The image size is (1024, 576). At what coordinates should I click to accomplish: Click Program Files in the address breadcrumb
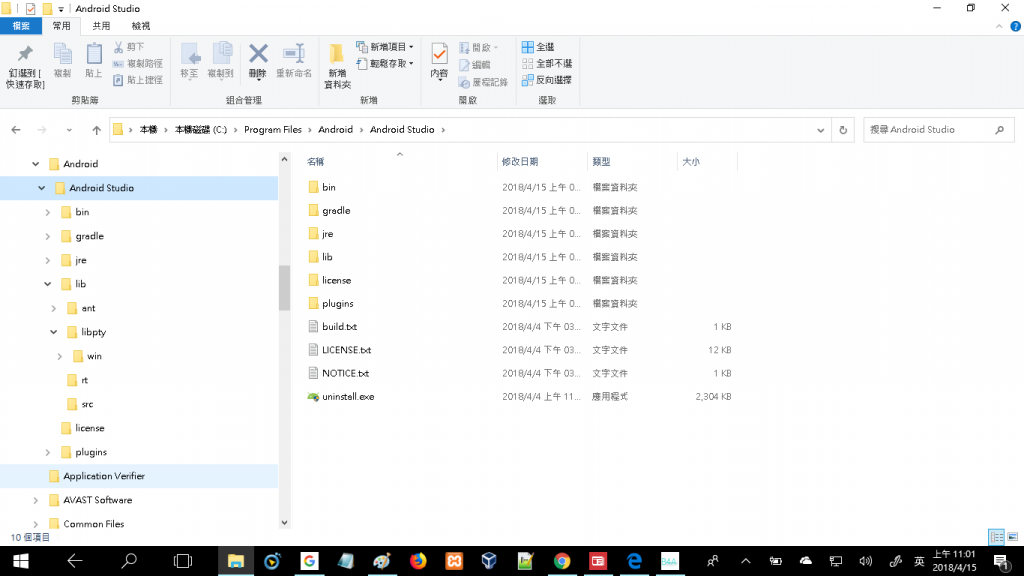pos(273,130)
